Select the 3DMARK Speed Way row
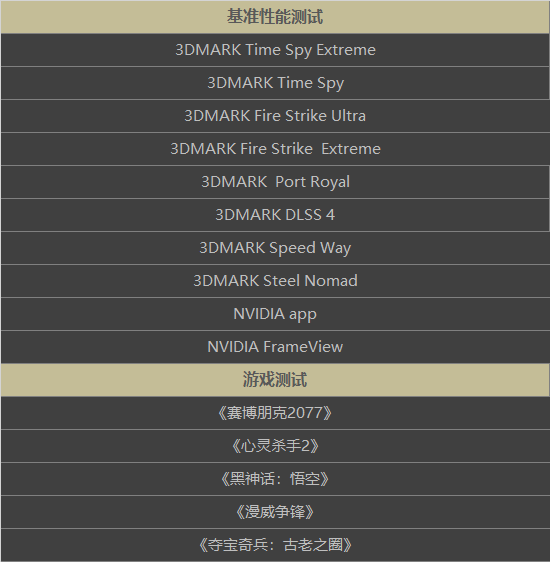This screenshot has height=562, width=550. coord(275,248)
